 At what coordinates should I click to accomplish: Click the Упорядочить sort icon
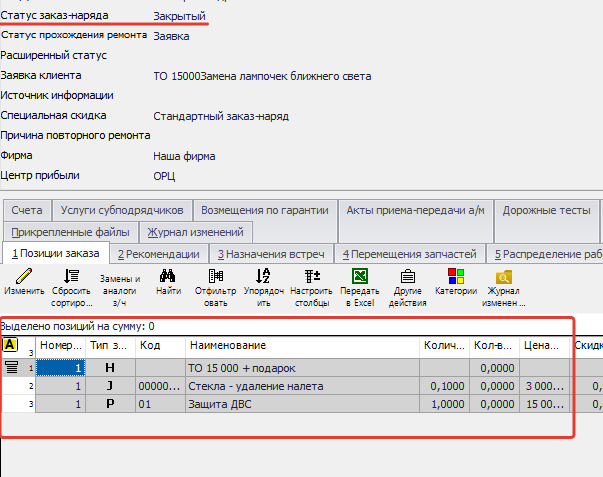click(x=263, y=276)
